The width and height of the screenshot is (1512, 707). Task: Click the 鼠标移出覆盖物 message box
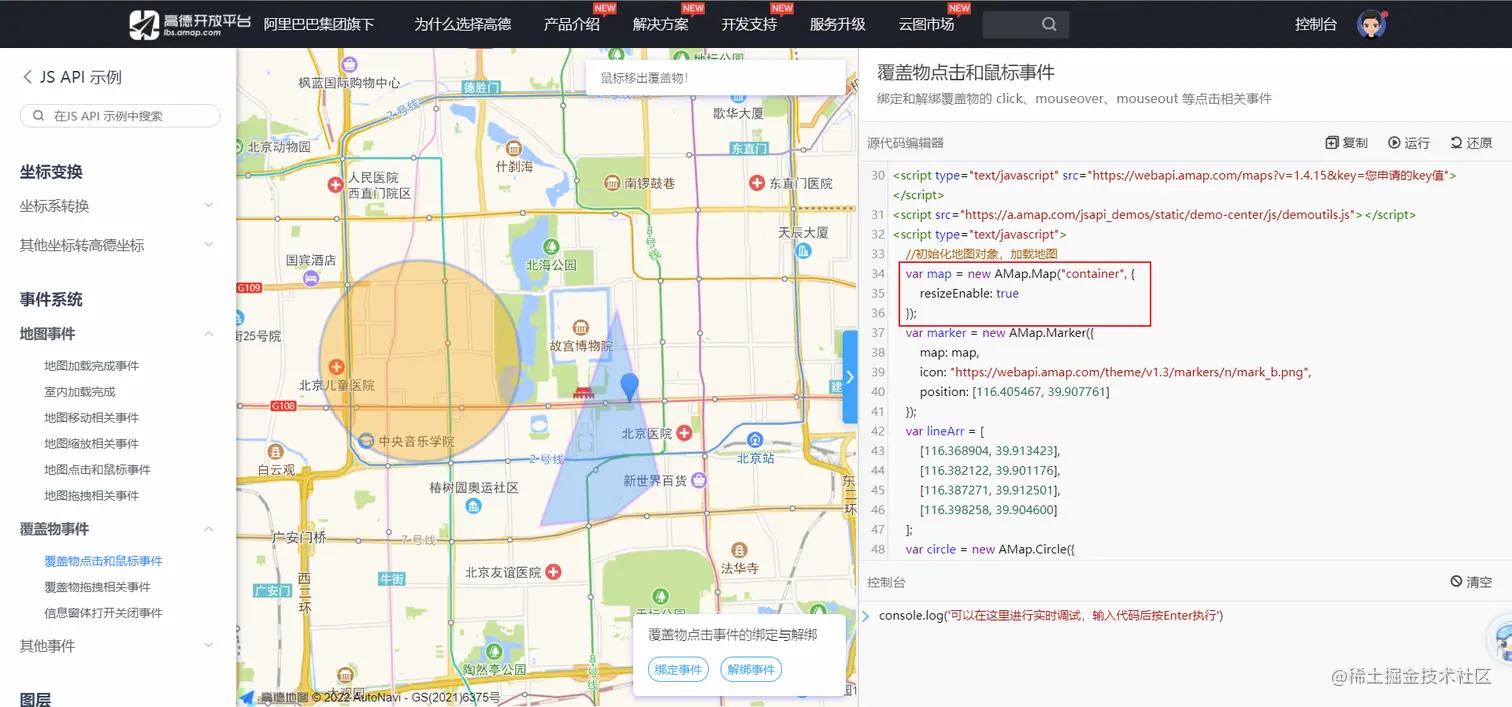[716, 78]
